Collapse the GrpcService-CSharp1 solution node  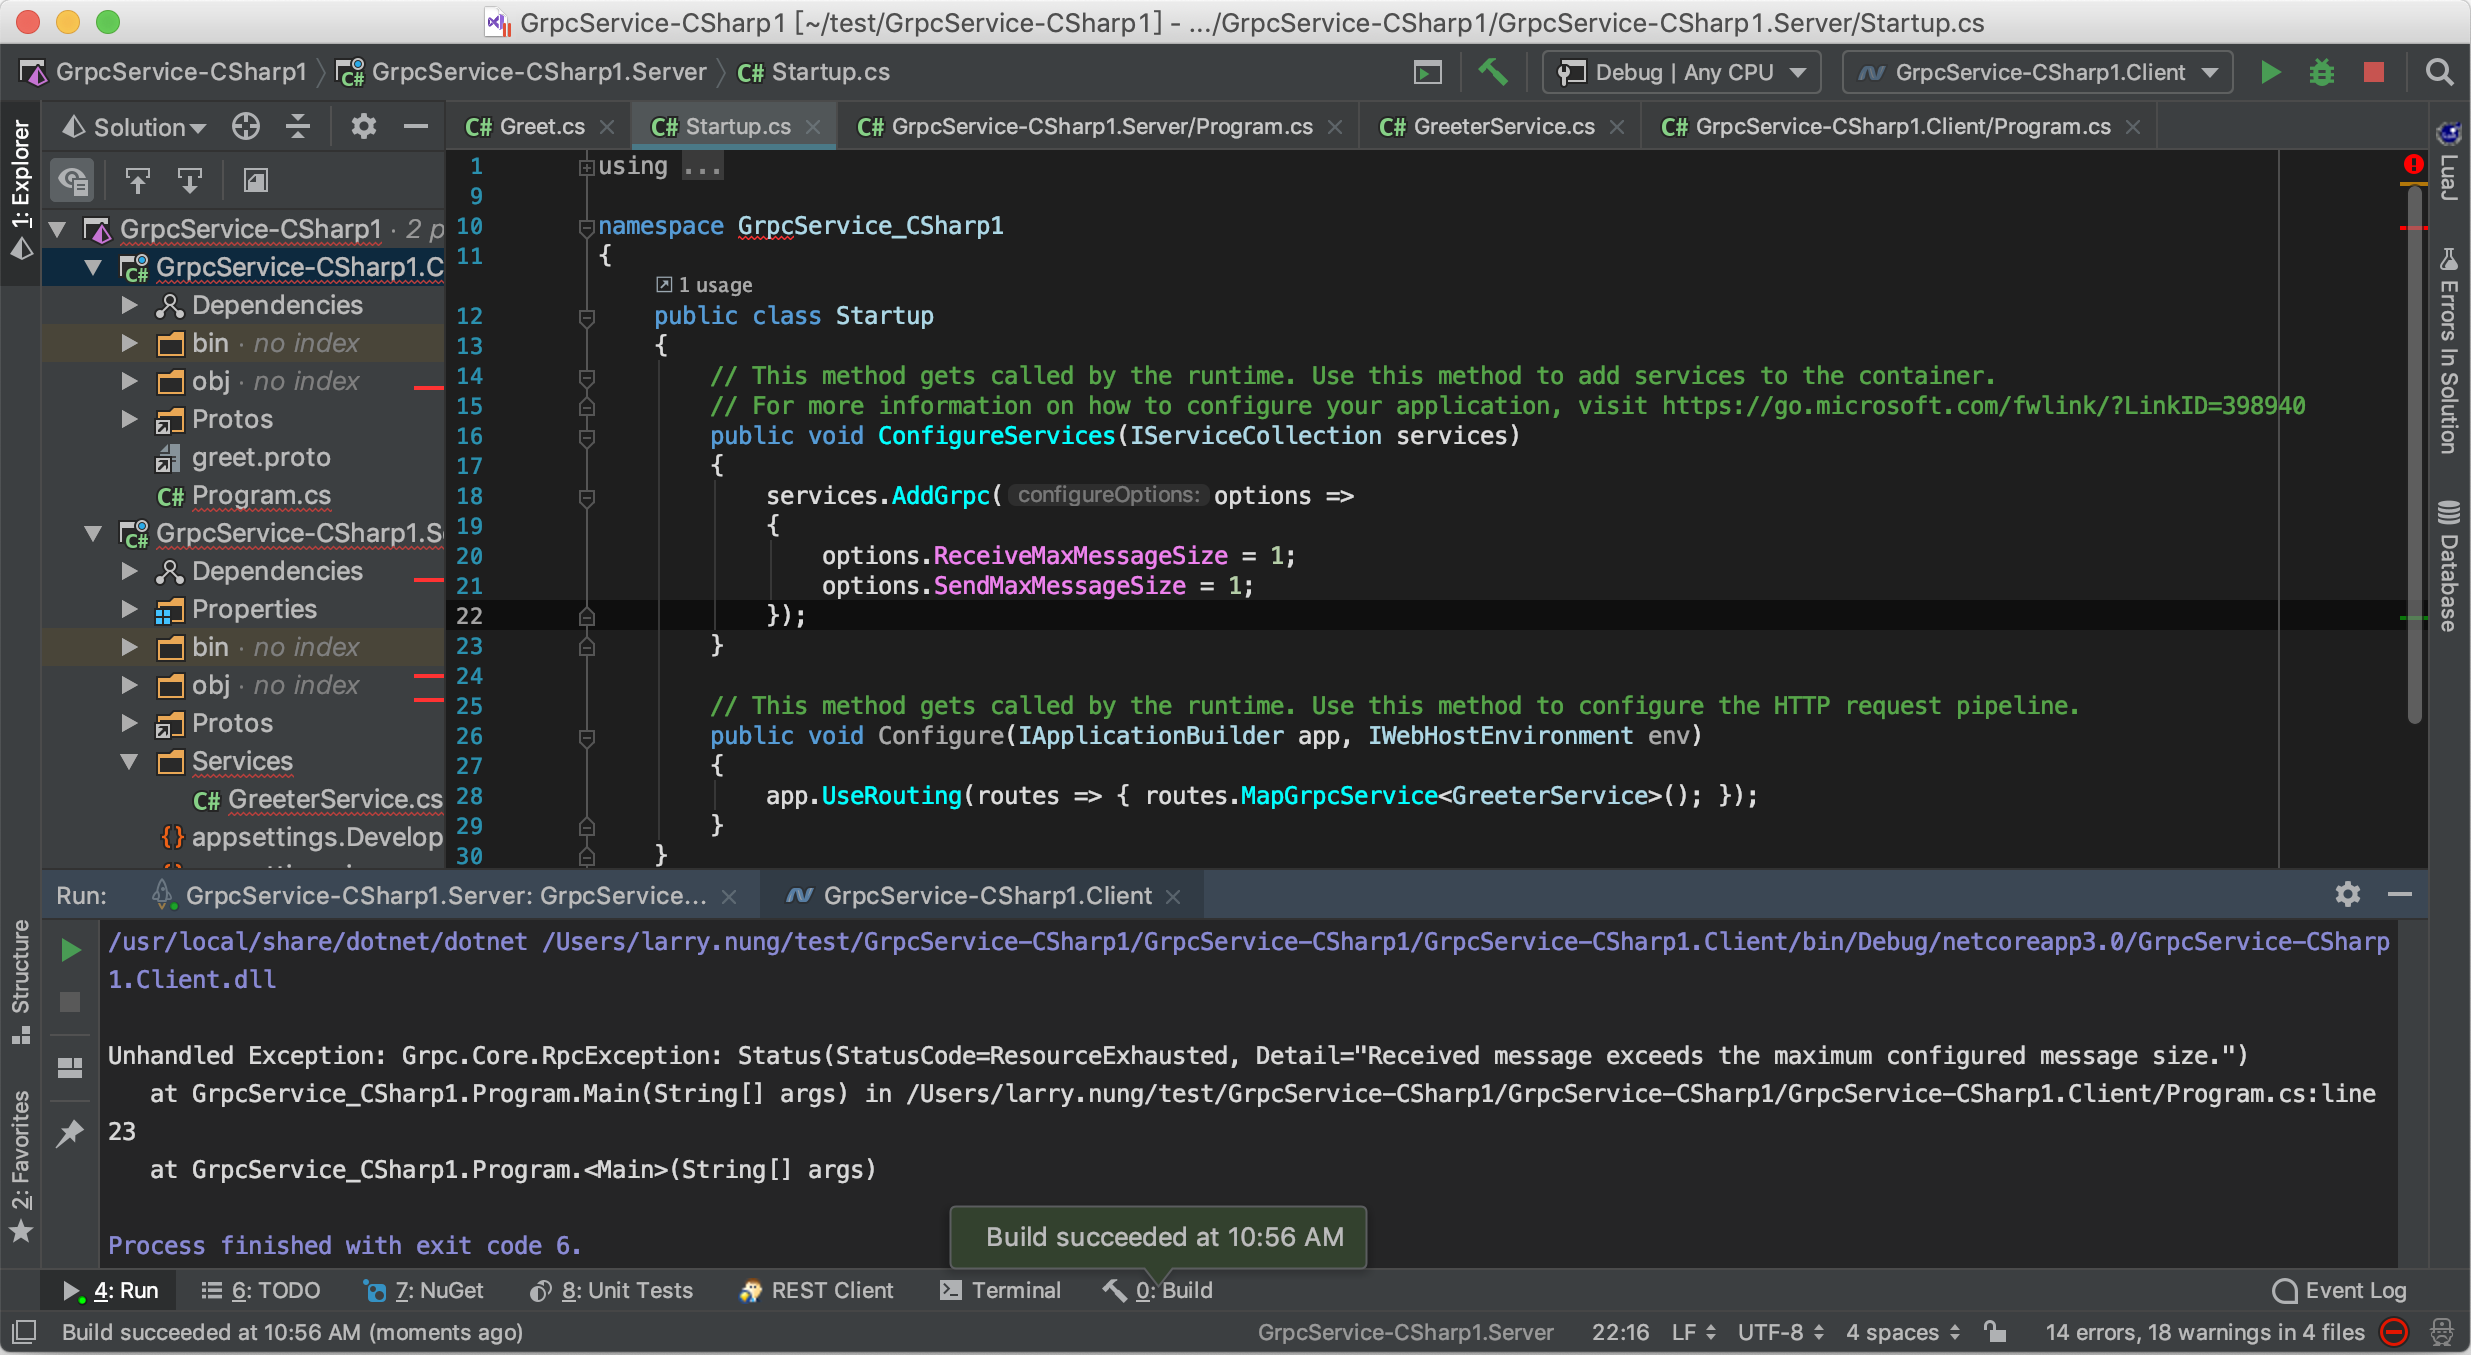coord(58,229)
